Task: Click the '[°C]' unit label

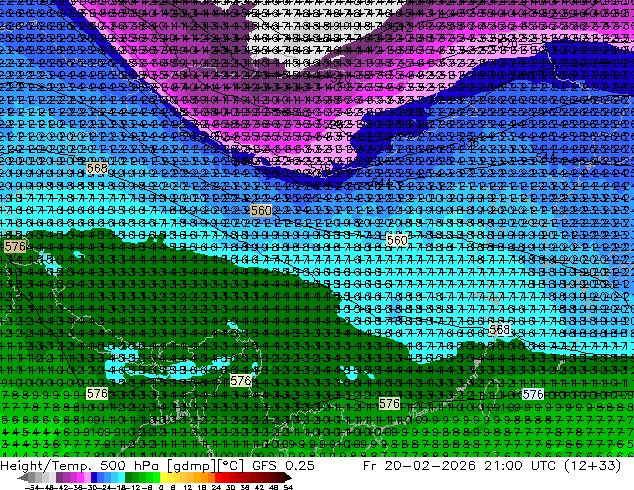Action: click(230, 466)
